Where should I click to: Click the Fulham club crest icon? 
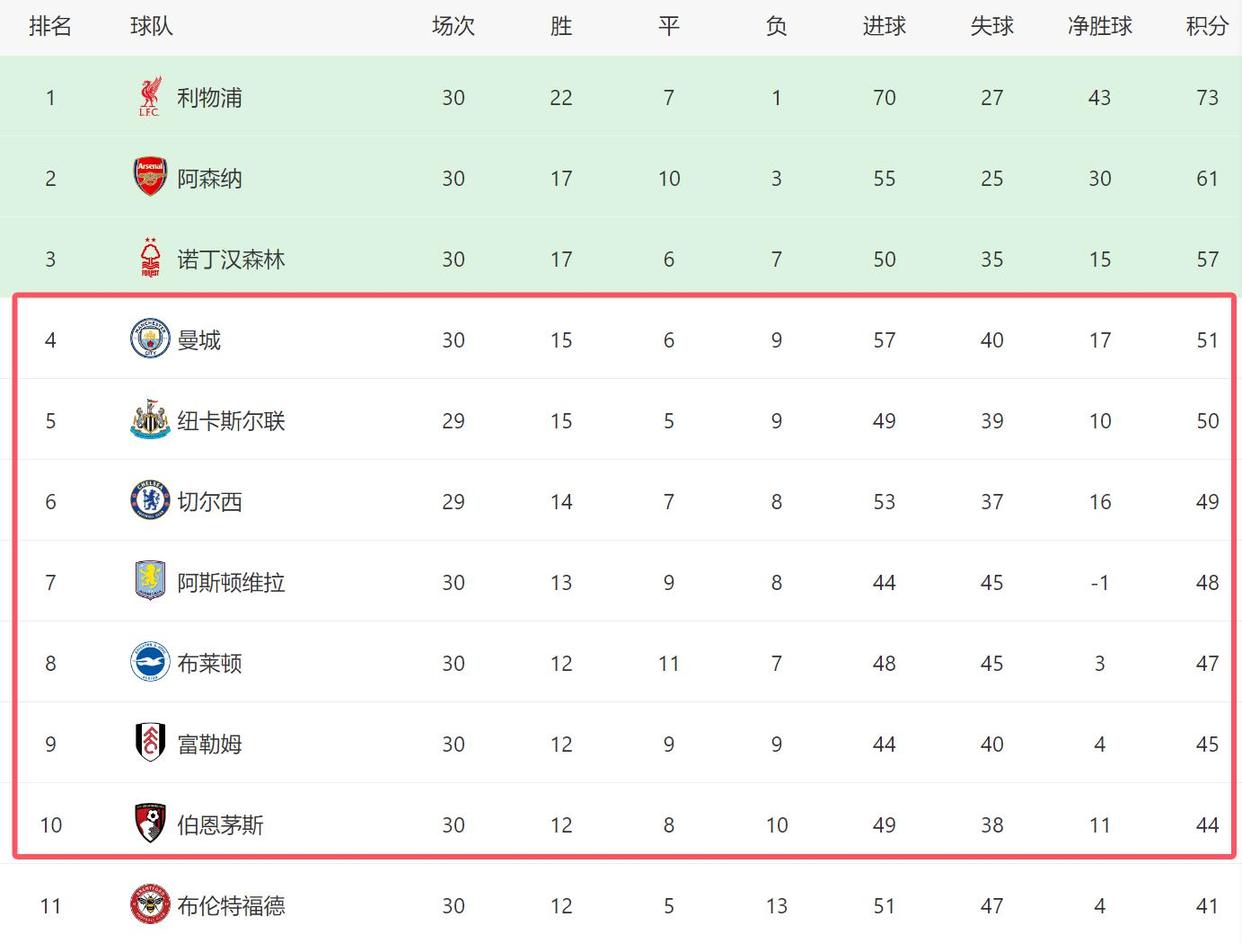tap(150, 743)
